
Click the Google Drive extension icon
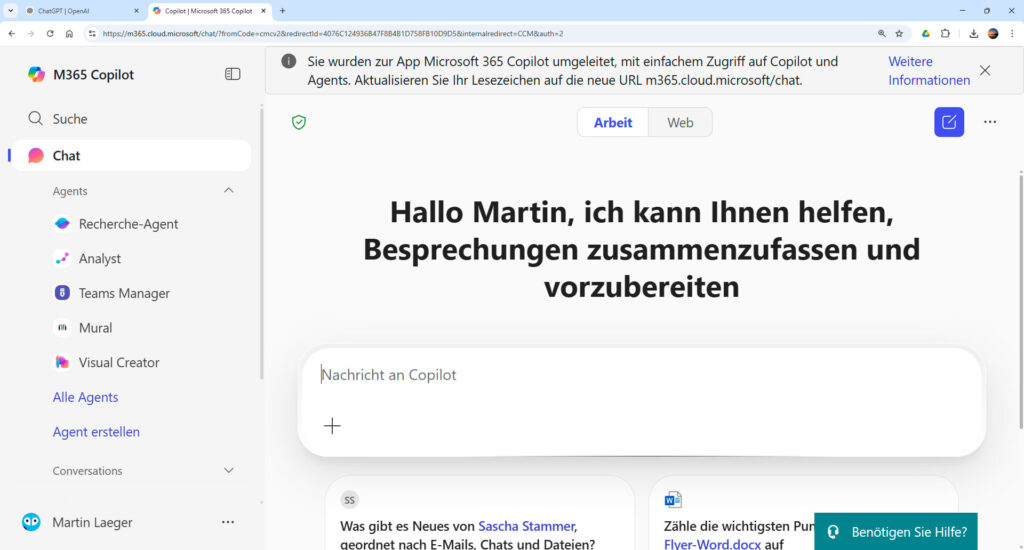point(925,33)
